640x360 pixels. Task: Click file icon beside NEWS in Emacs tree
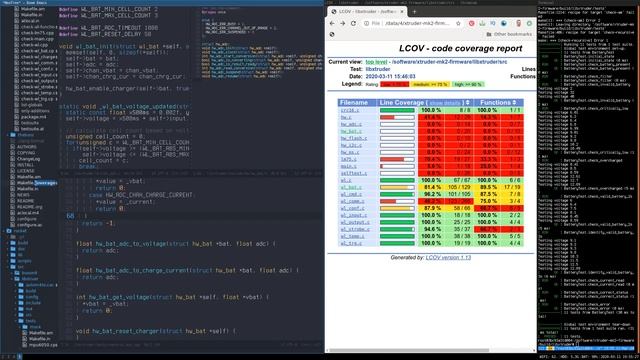12,195
